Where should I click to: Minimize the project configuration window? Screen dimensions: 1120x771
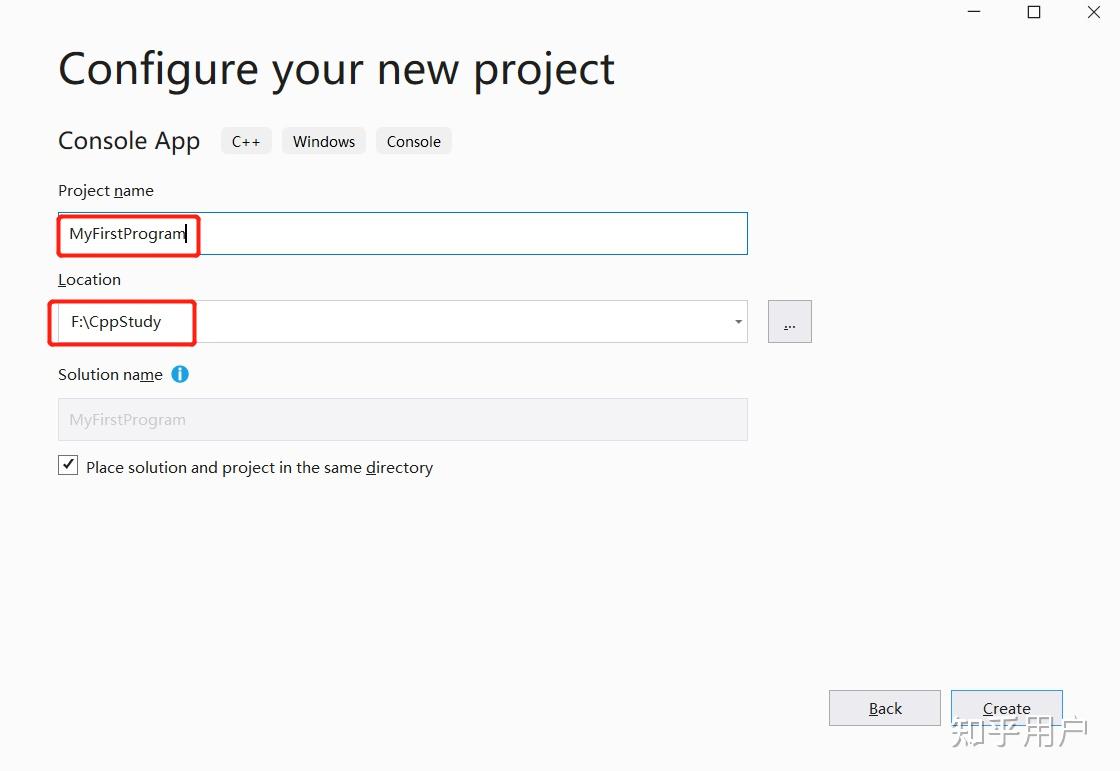(x=974, y=12)
